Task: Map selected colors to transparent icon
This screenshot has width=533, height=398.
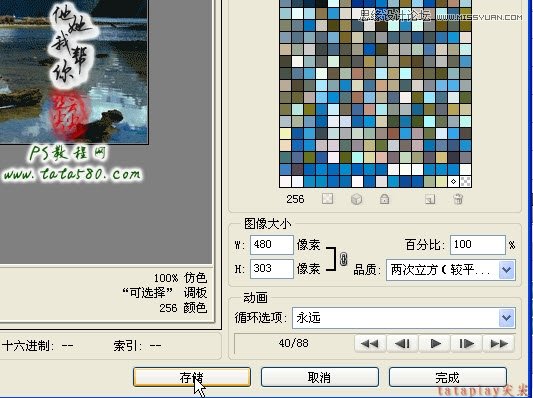Action: [327, 199]
